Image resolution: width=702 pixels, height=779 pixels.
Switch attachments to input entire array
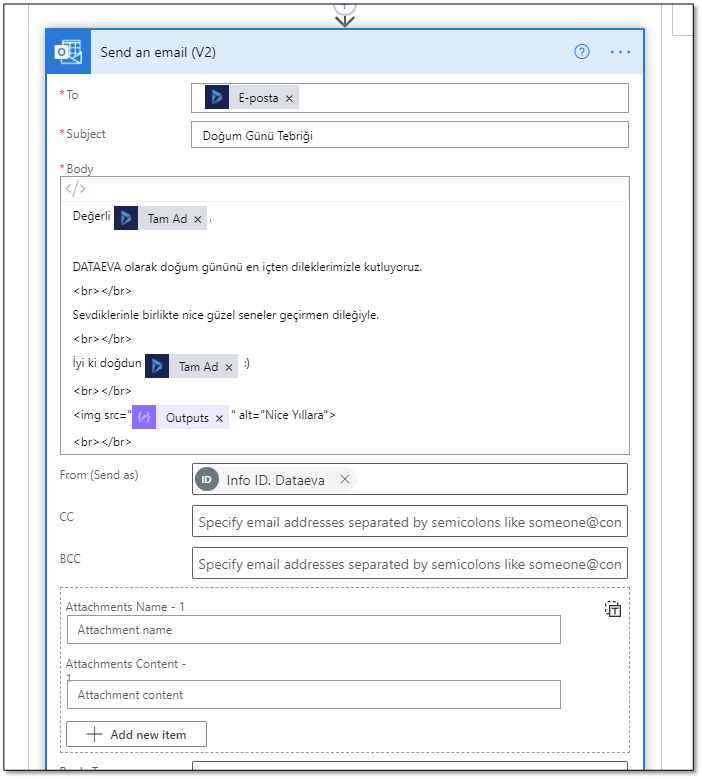[613, 609]
